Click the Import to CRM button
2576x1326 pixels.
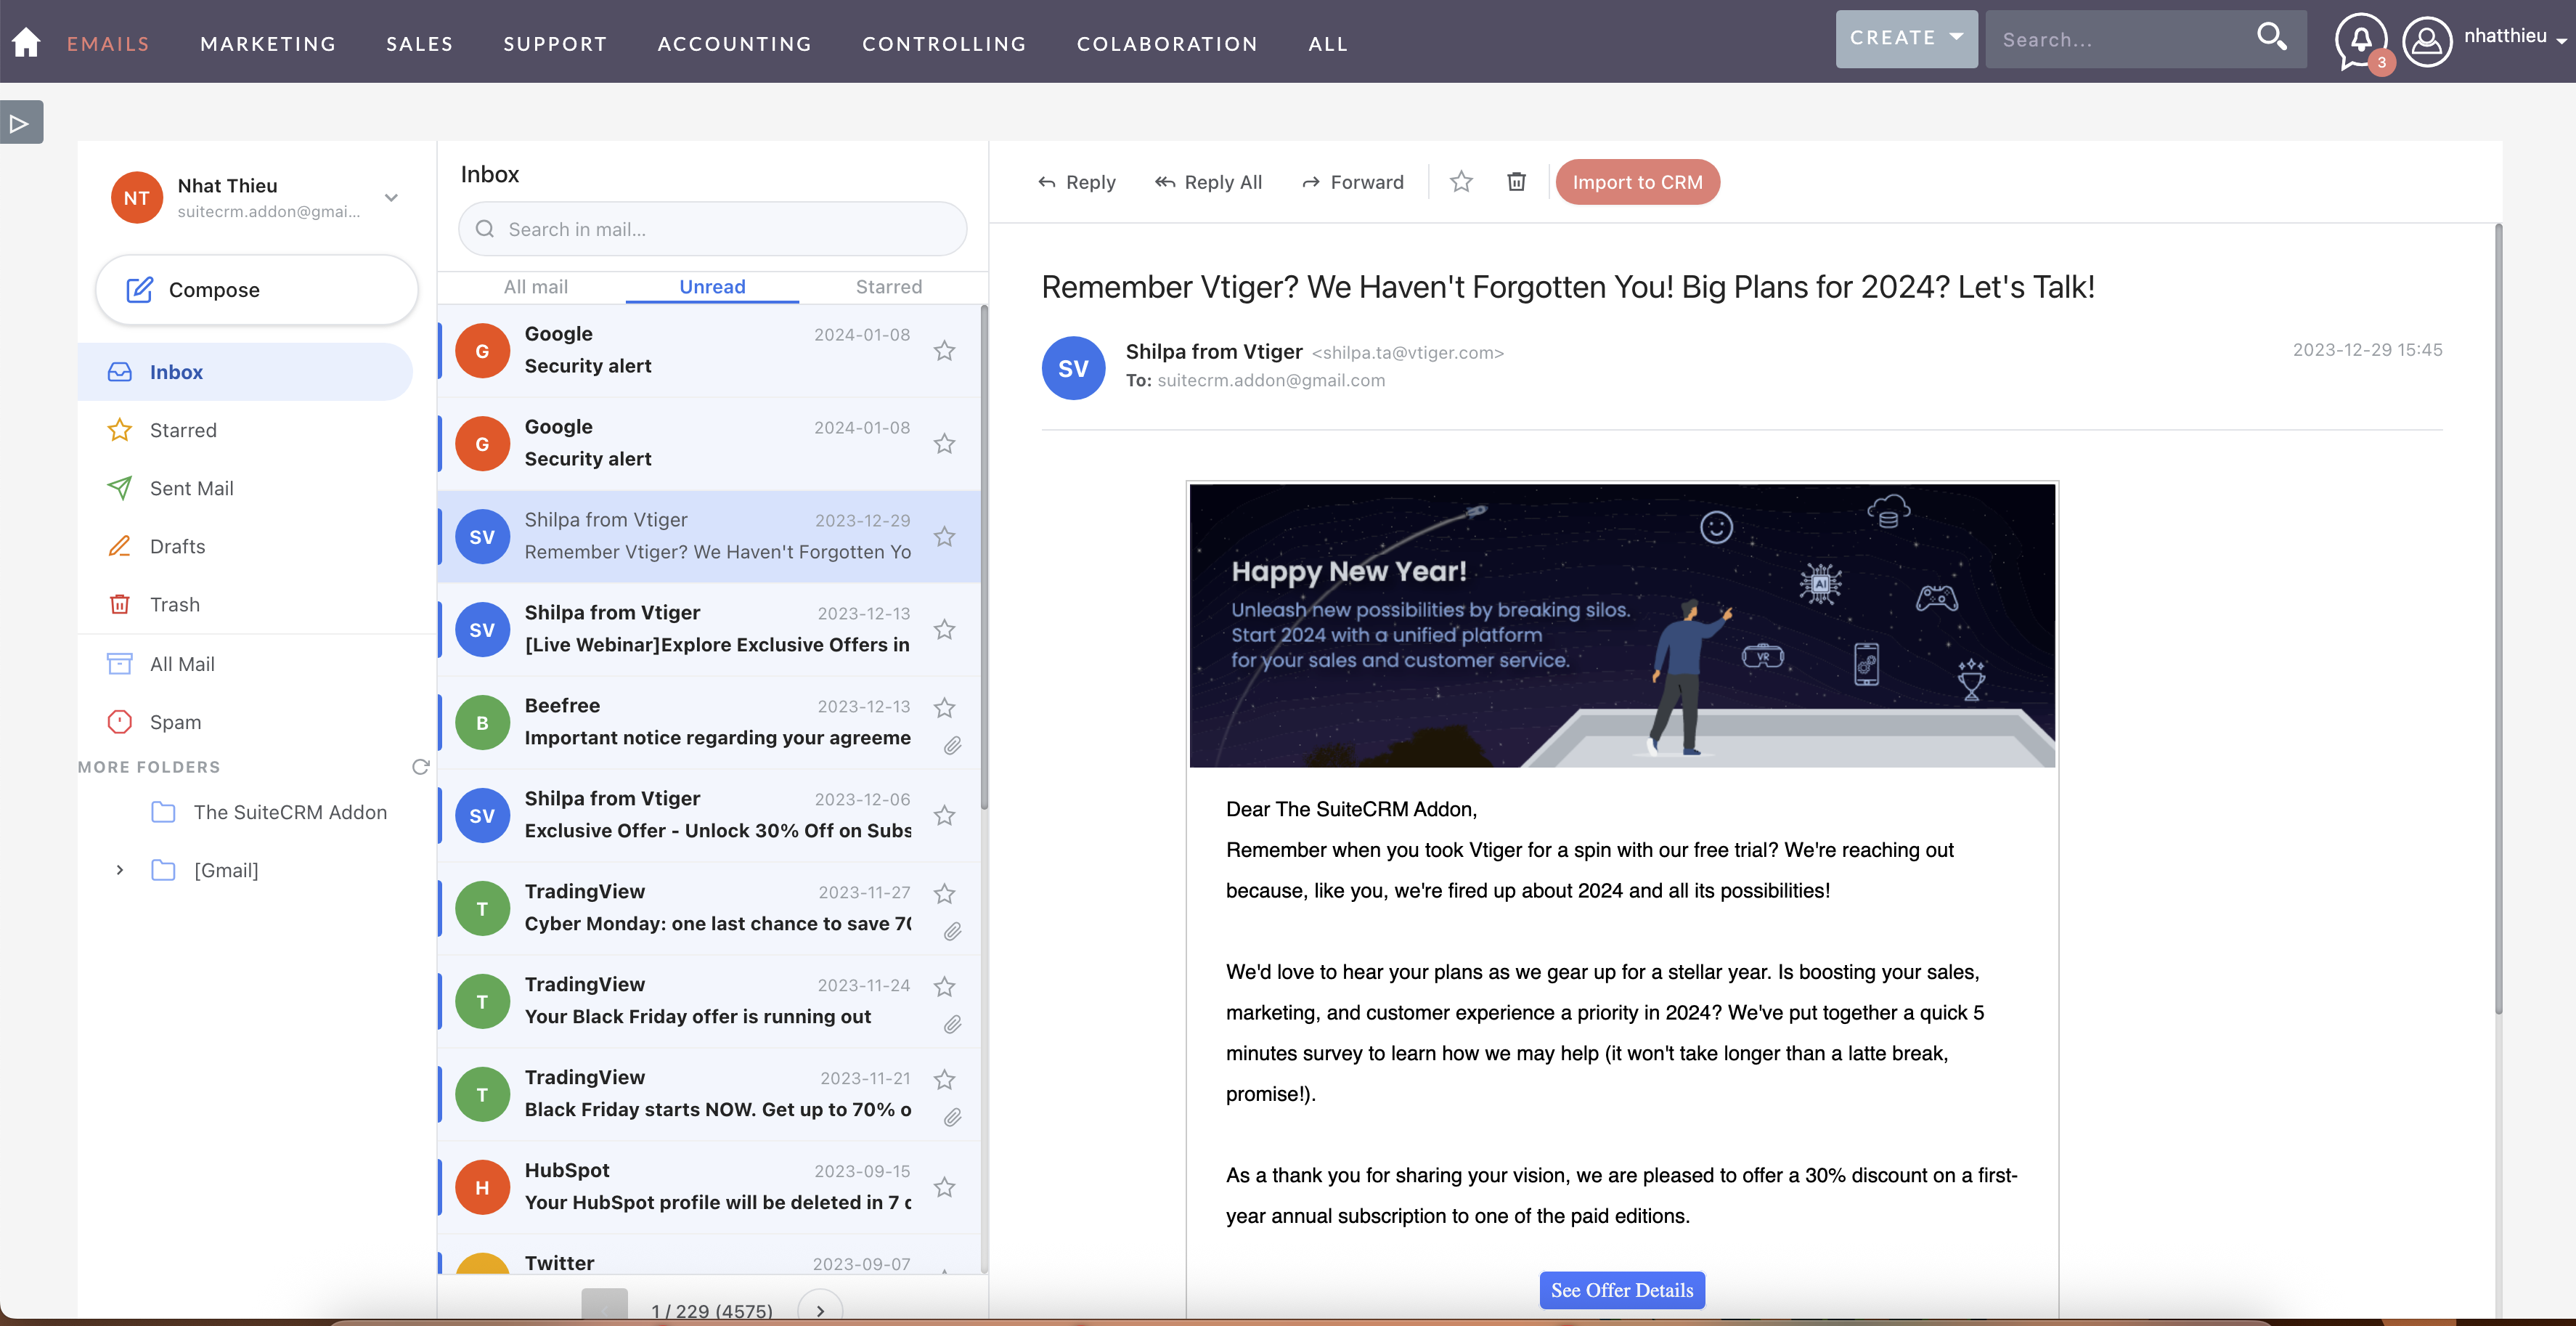tap(1637, 182)
